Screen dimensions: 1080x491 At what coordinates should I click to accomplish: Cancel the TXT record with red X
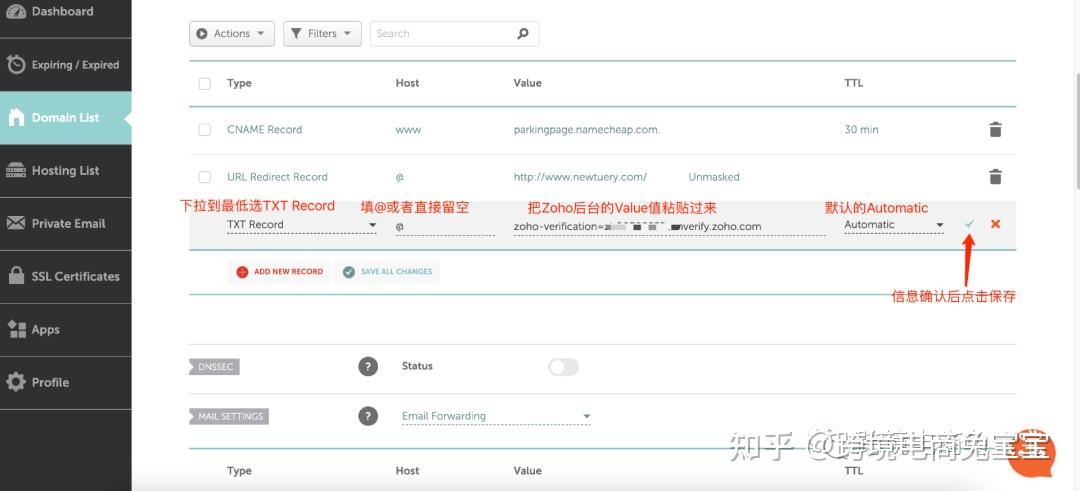tap(995, 224)
